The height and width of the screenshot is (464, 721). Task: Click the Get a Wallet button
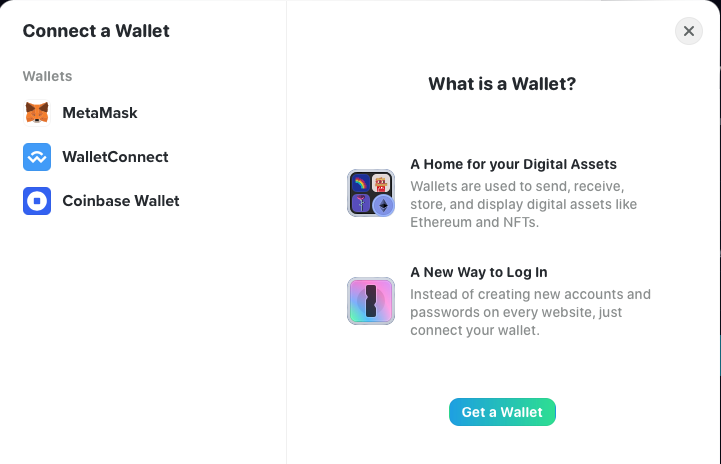coord(502,412)
